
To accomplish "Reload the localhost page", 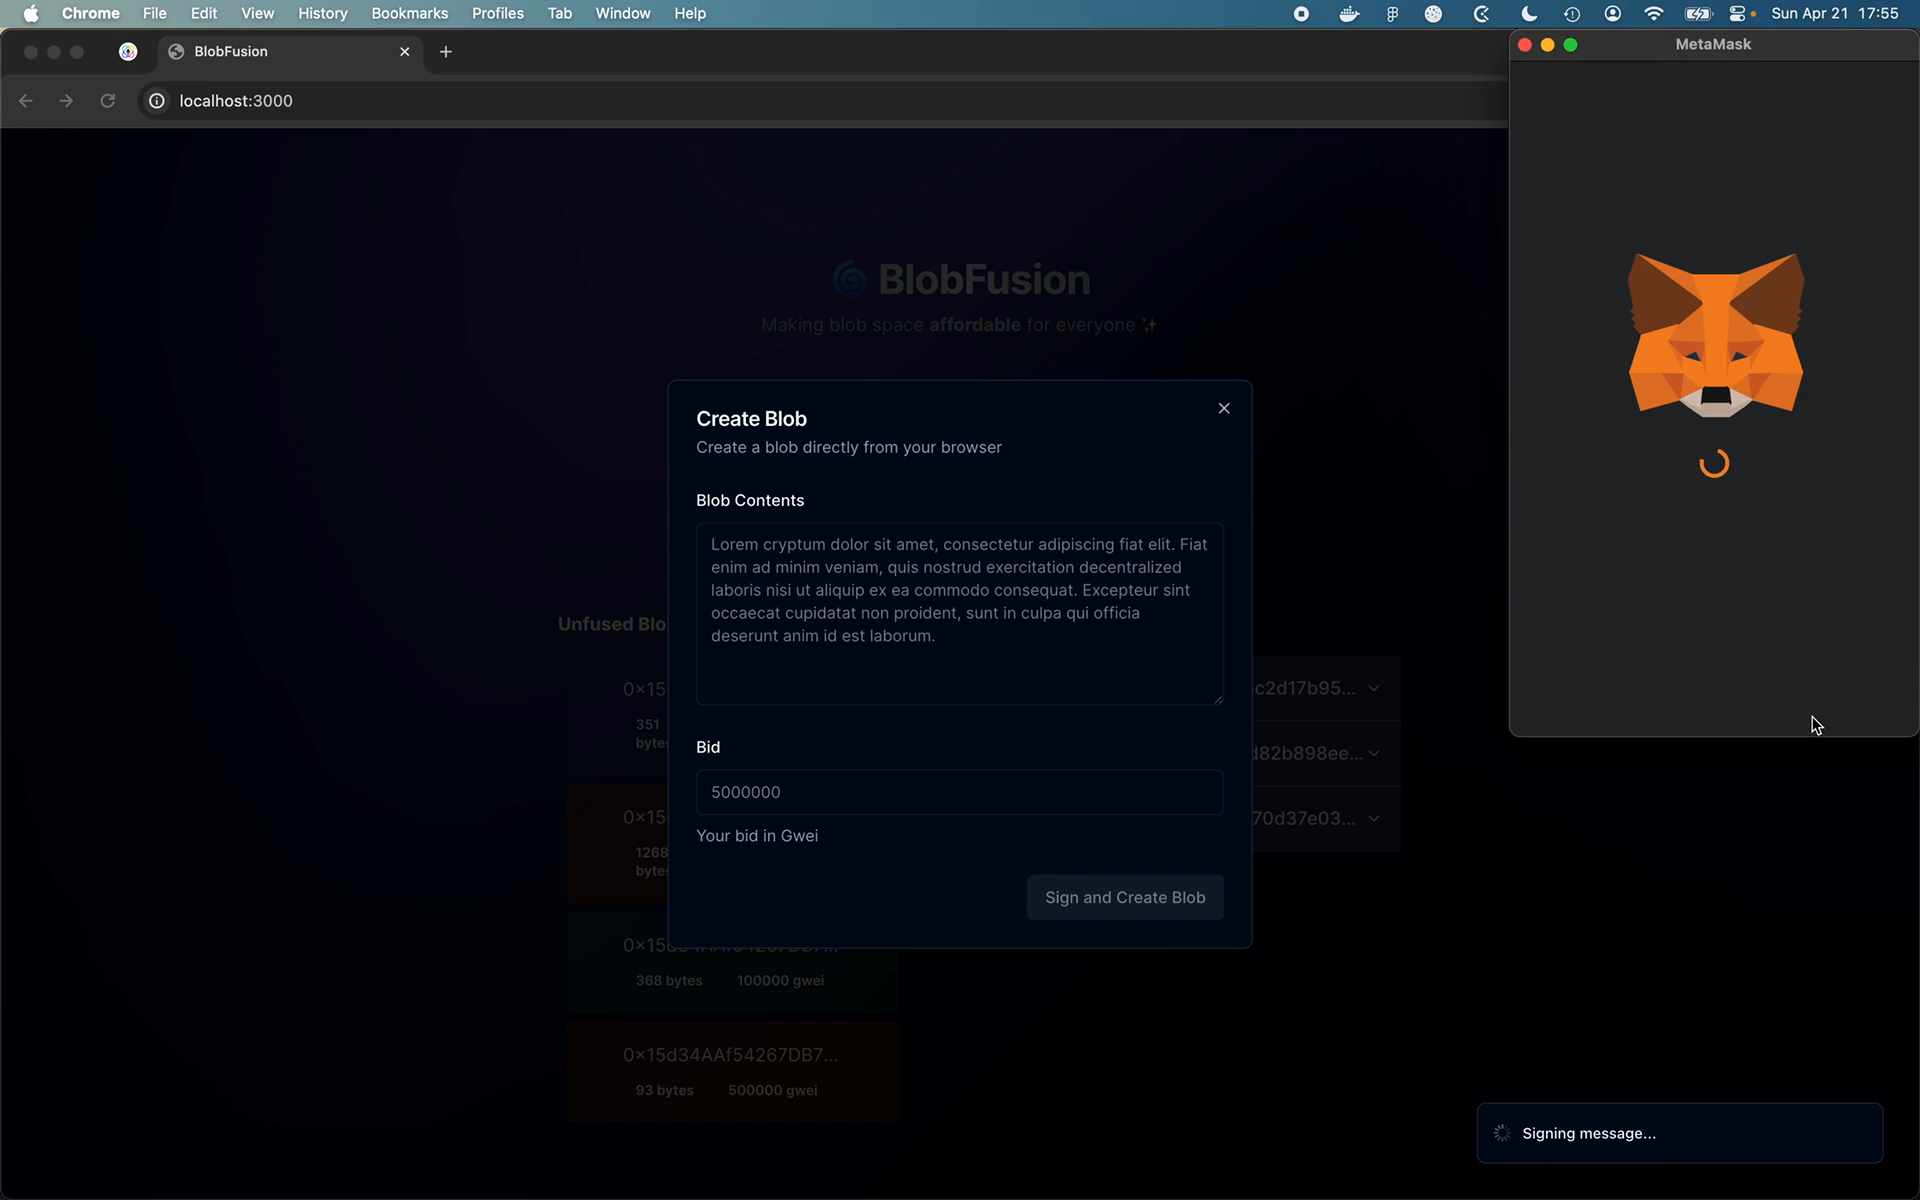I will click(108, 101).
